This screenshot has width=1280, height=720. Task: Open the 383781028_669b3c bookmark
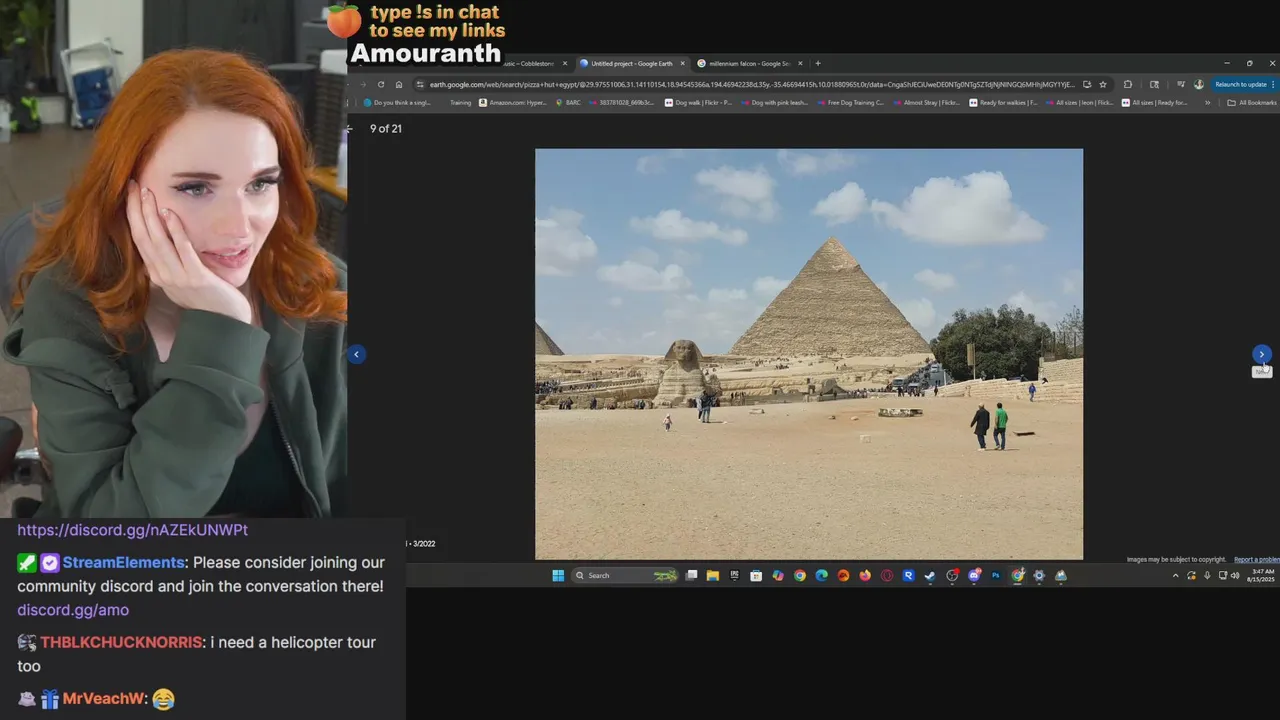(622, 102)
